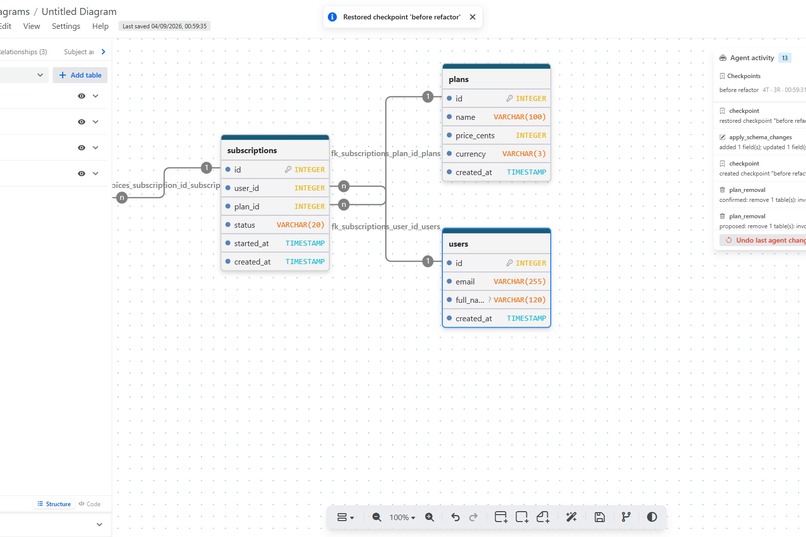Select the subscriptions table header
The image size is (806, 537).
tap(275, 150)
